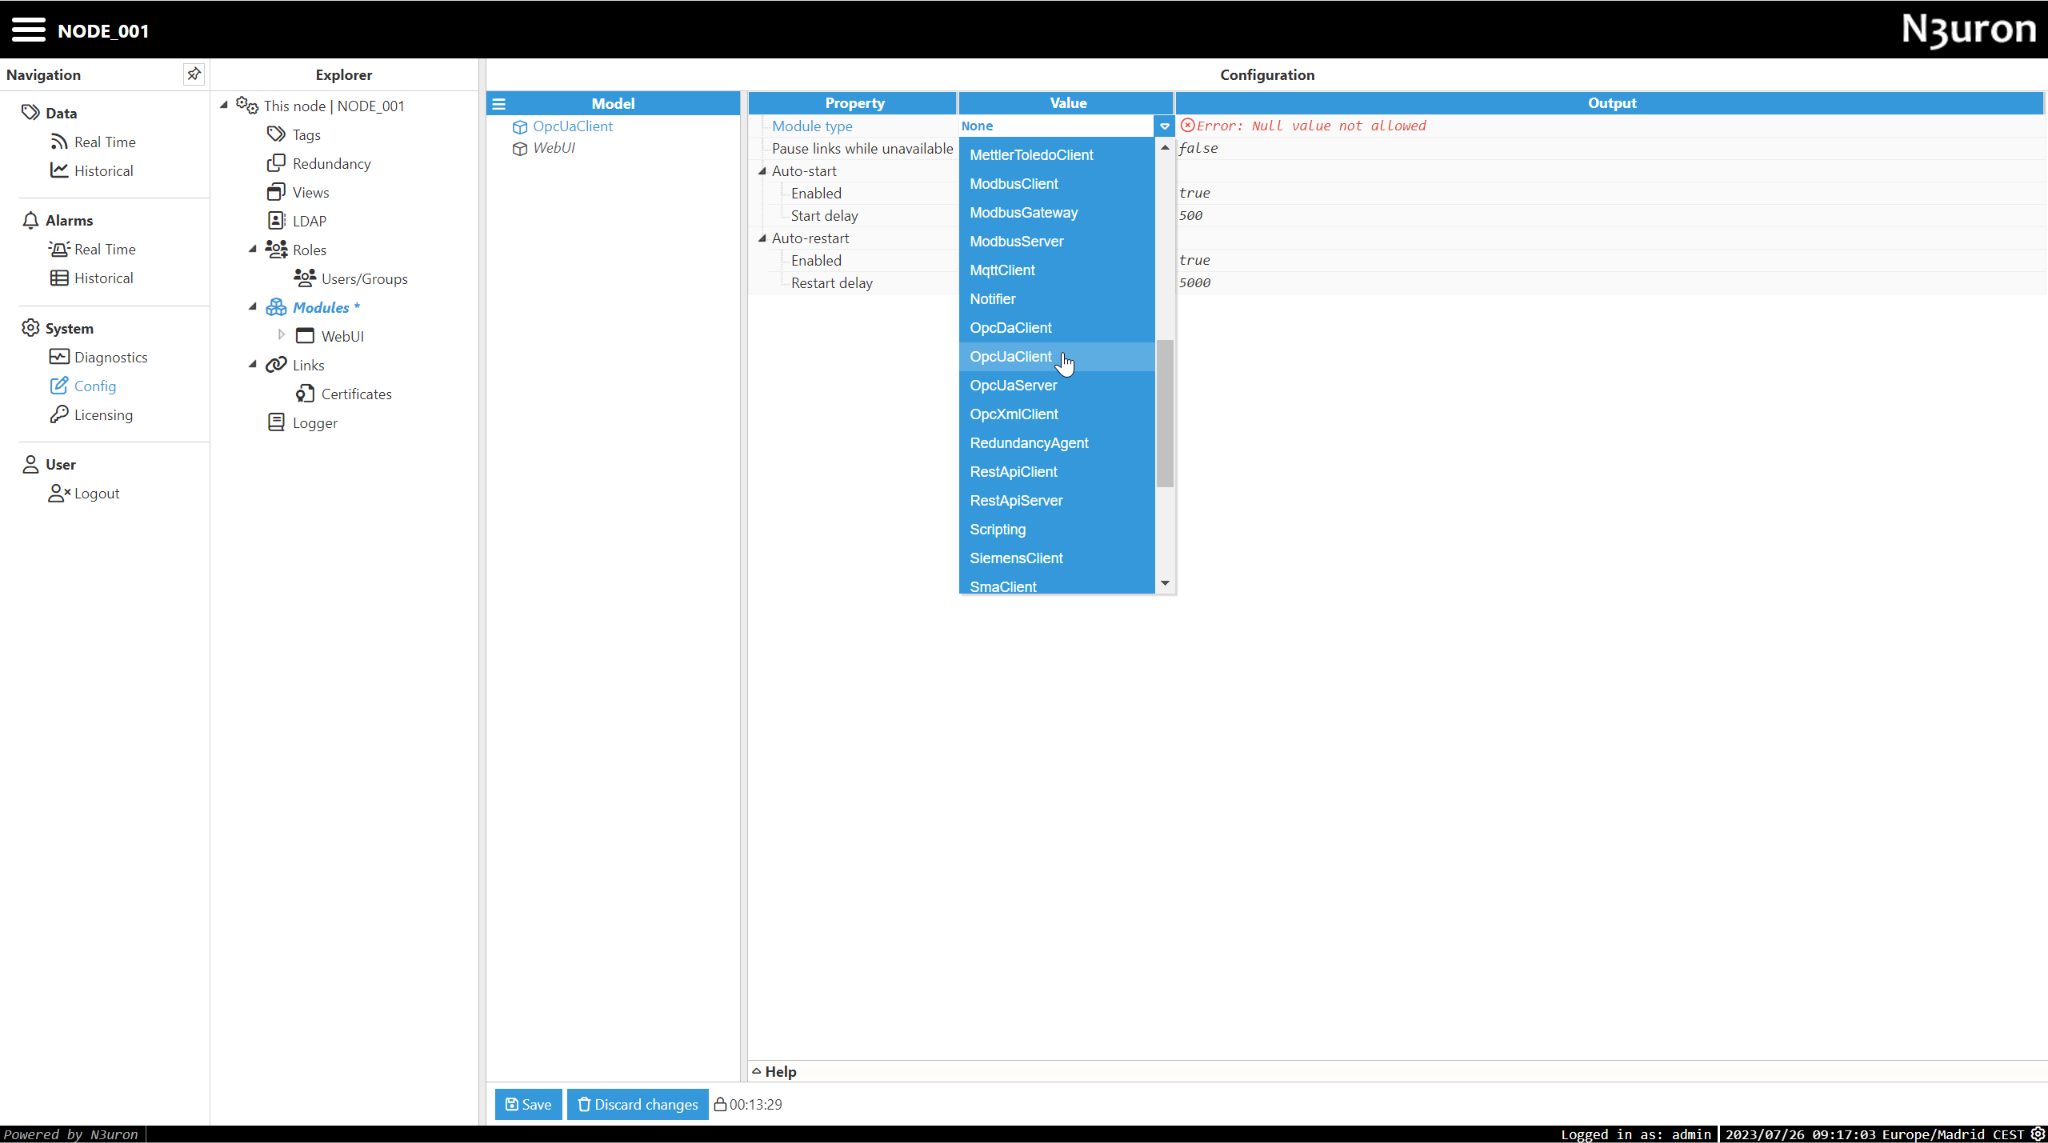Collapse the Modules tree node

coord(253,307)
